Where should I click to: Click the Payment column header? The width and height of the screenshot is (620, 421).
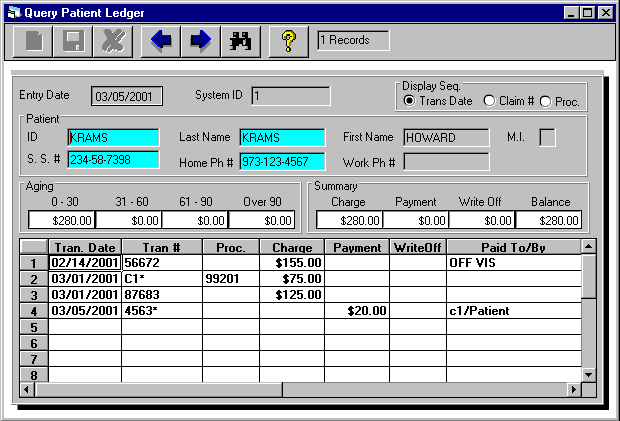(357, 247)
